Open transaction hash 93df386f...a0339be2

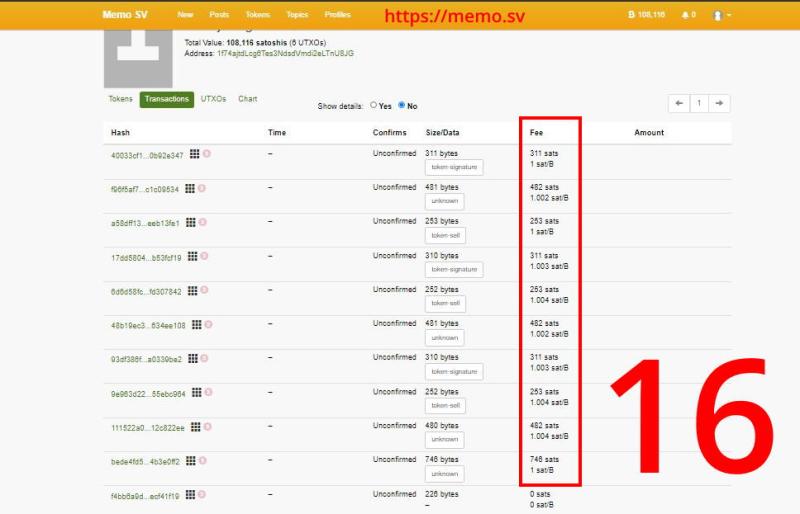(146, 359)
